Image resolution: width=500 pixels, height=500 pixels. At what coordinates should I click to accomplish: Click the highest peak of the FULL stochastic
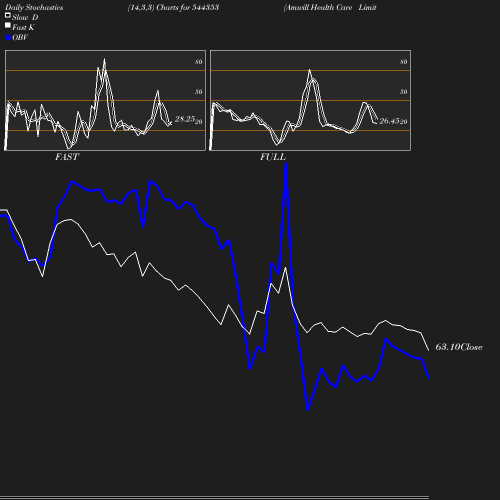coord(309,70)
